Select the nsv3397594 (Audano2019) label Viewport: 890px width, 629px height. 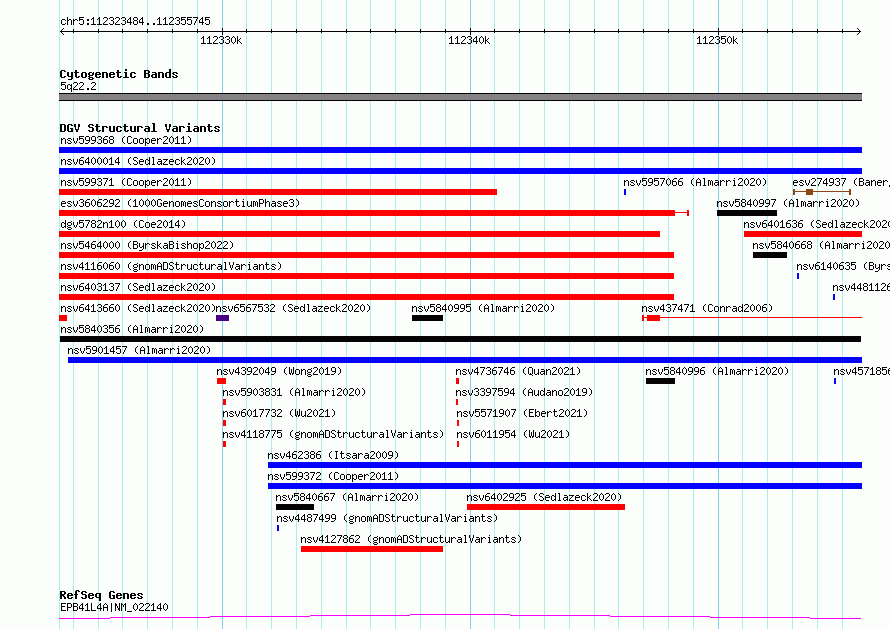tap(524, 392)
